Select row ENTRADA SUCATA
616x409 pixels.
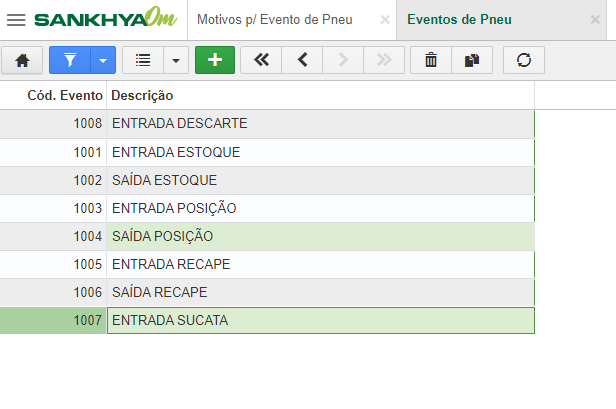click(267, 321)
